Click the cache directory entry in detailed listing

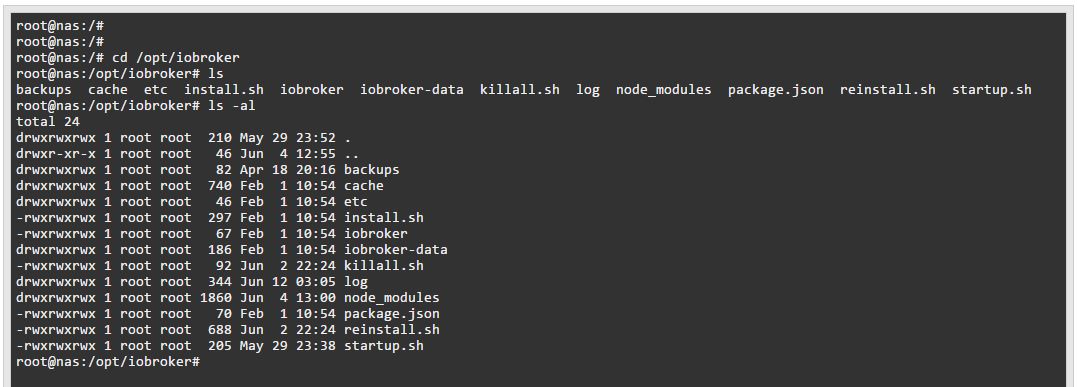[364, 186]
